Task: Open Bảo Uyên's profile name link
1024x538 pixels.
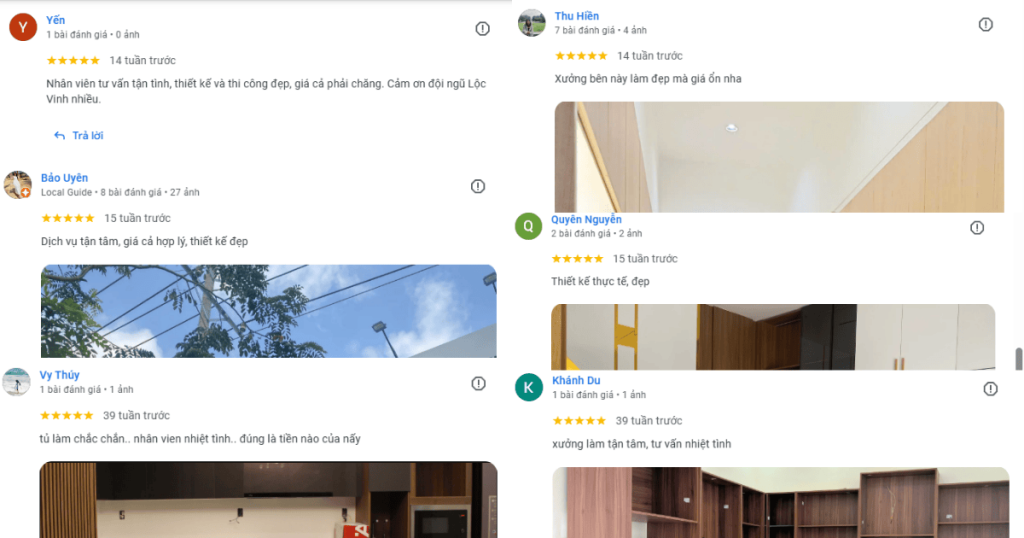Action: point(64,178)
